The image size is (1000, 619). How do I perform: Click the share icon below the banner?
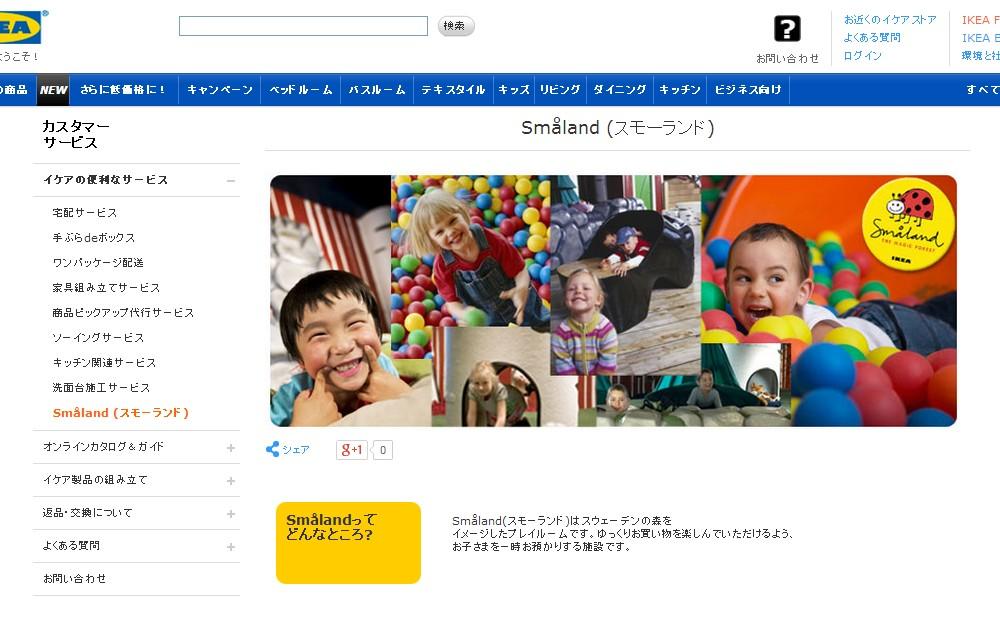pyautogui.click(x=272, y=449)
